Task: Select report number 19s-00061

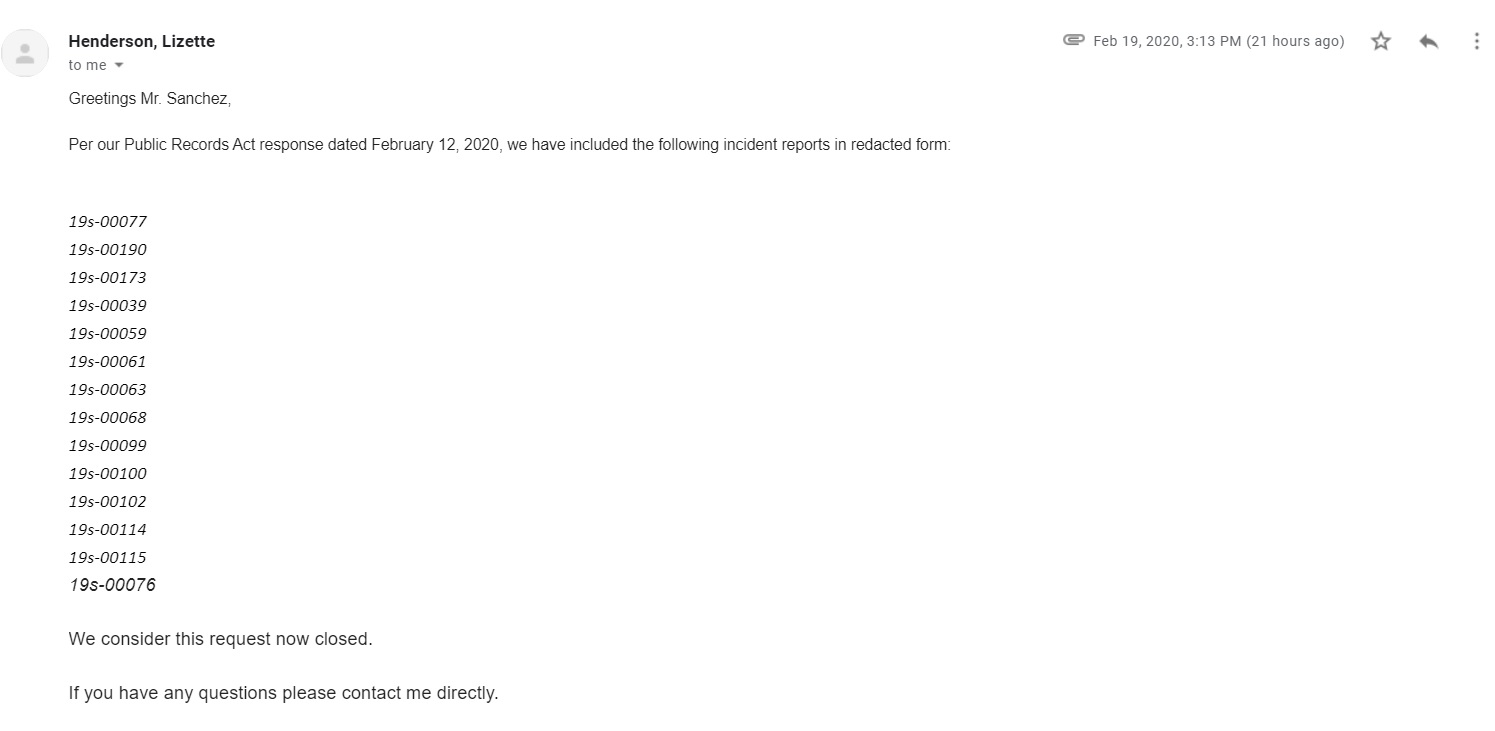Action: pos(108,362)
